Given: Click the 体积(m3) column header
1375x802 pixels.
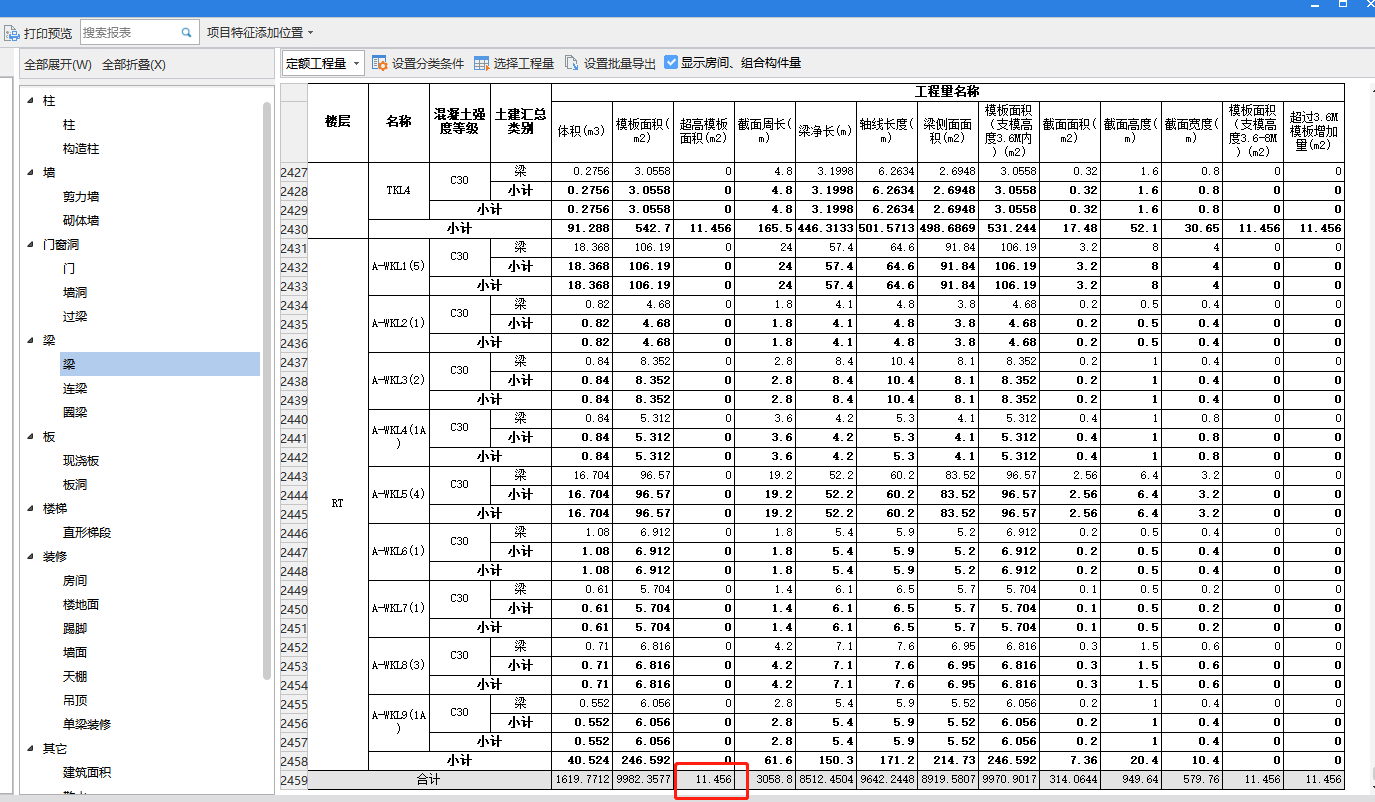Looking at the screenshot, I should 582,131.
